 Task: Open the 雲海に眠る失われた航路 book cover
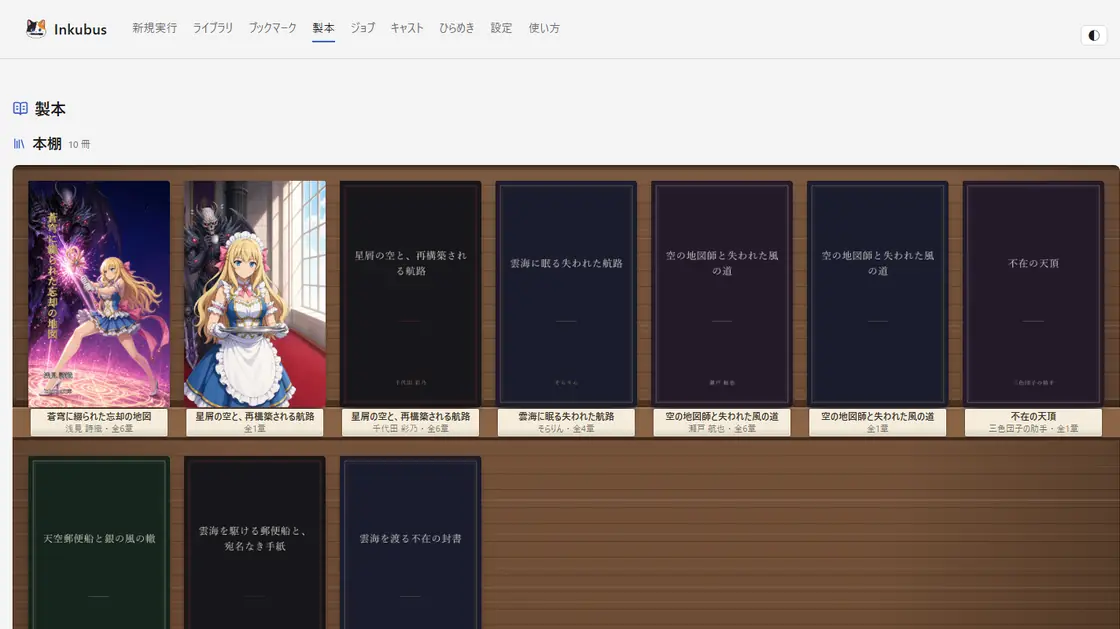click(x=566, y=293)
